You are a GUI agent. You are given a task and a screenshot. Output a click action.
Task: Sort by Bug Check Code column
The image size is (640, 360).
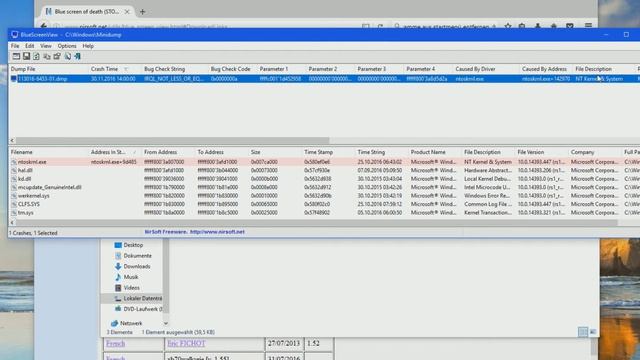coord(233,69)
